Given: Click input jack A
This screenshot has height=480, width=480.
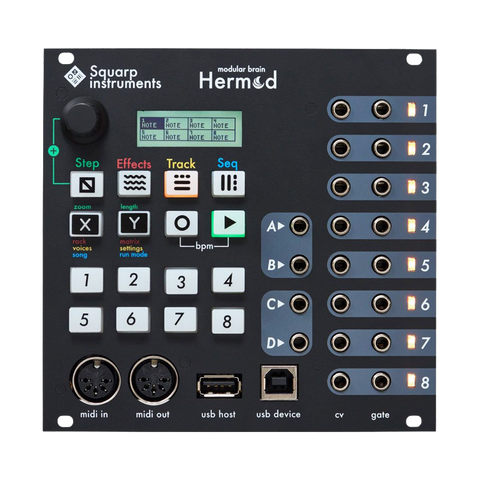Looking at the screenshot, I should [x=299, y=226].
